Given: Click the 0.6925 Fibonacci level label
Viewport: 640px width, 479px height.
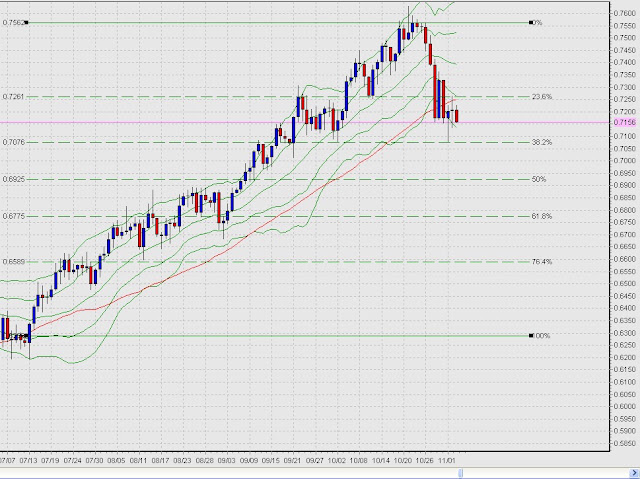Looking at the screenshot, I should pos(13,179).
